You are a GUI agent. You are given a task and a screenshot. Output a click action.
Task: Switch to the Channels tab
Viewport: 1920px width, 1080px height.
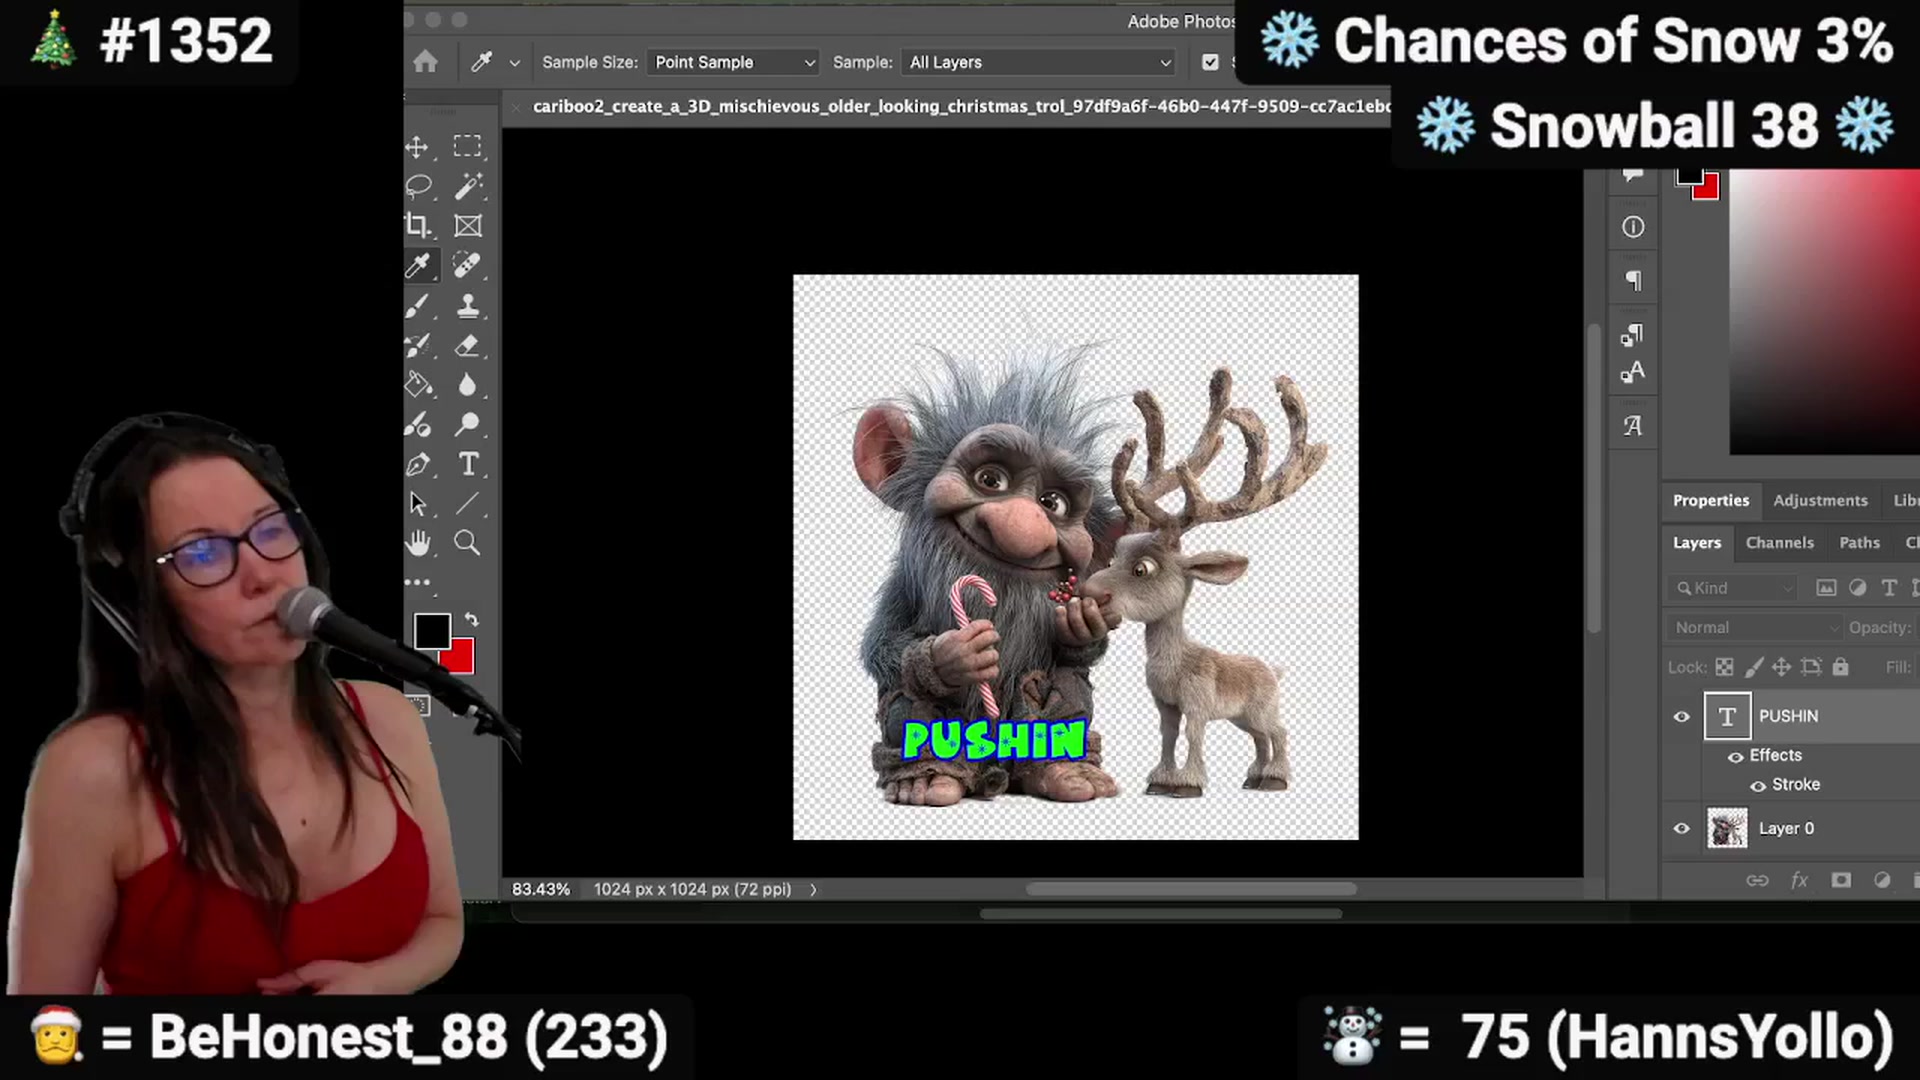1779,543
